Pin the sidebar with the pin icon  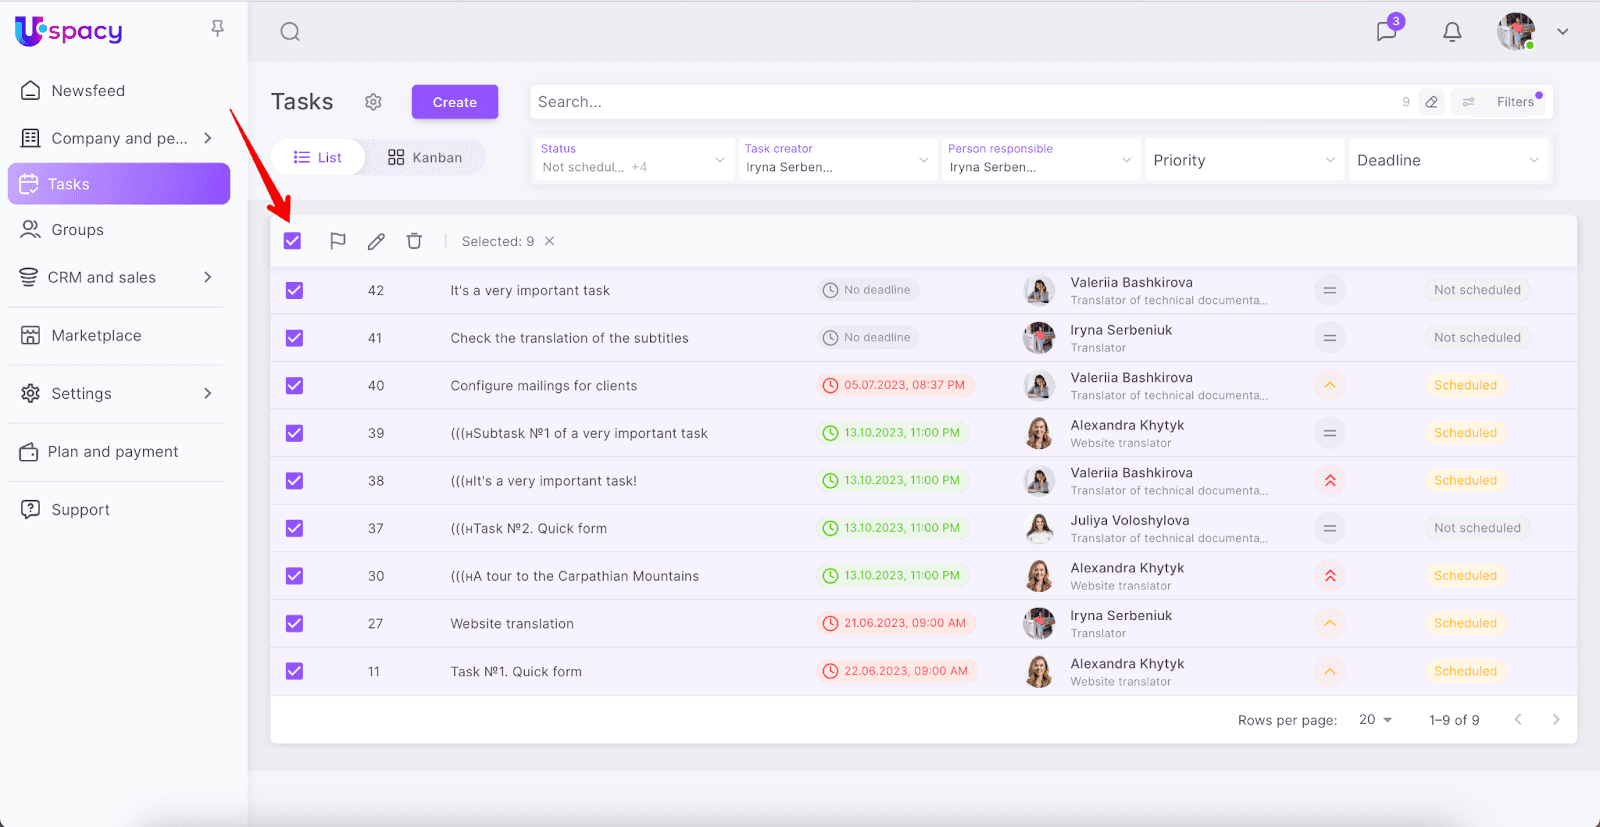[217, 29]
